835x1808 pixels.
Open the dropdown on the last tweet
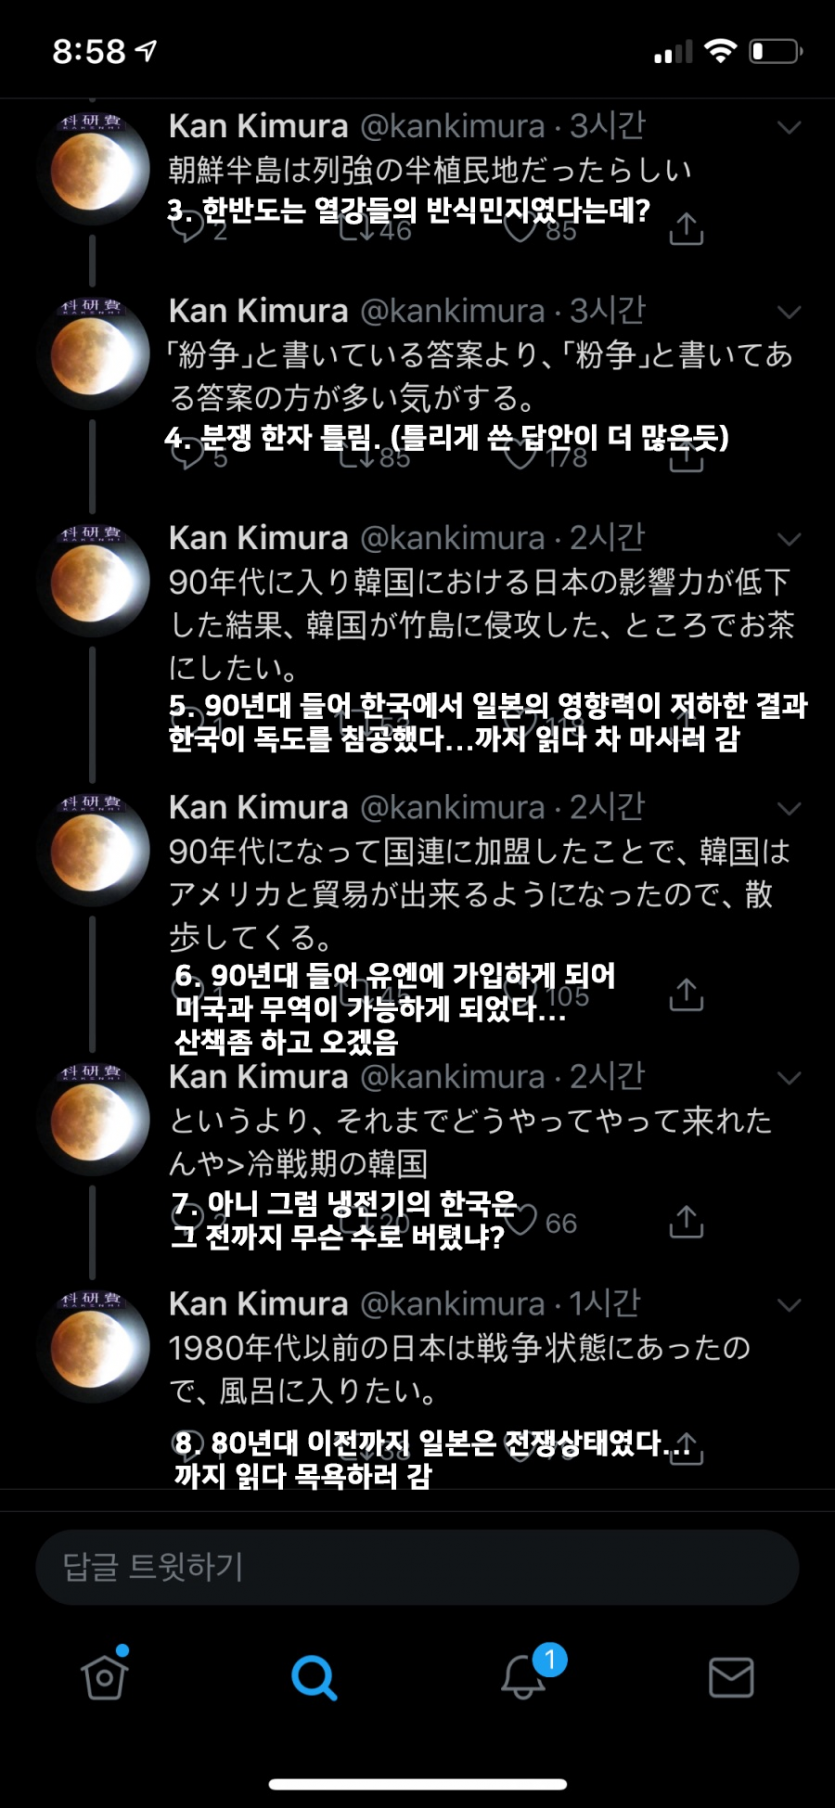pyautogui.click(x=791, y=1305)
